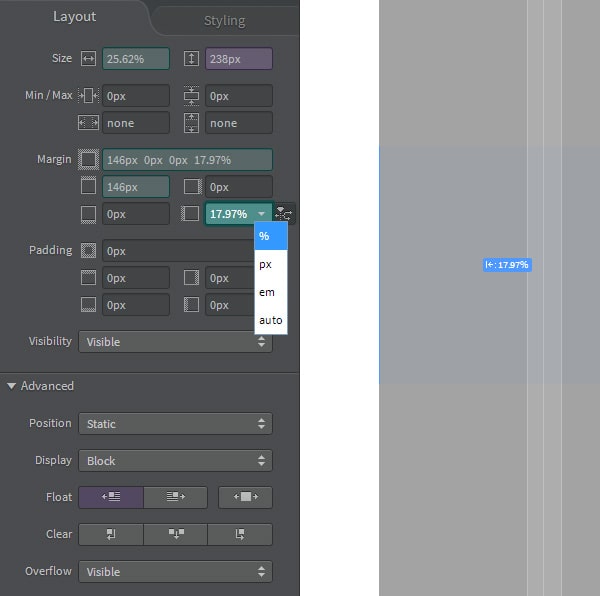
Task: Switch to the Styling tab
Action: tap(225, 21)
